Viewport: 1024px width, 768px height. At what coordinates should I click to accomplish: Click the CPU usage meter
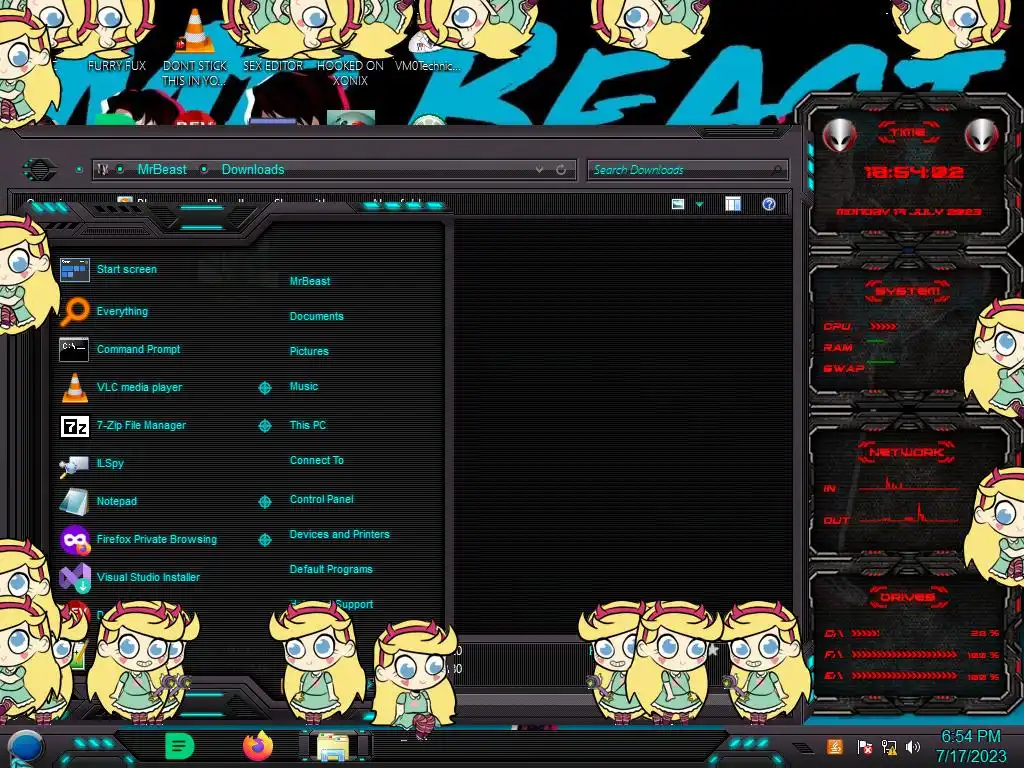coord(883,326)
